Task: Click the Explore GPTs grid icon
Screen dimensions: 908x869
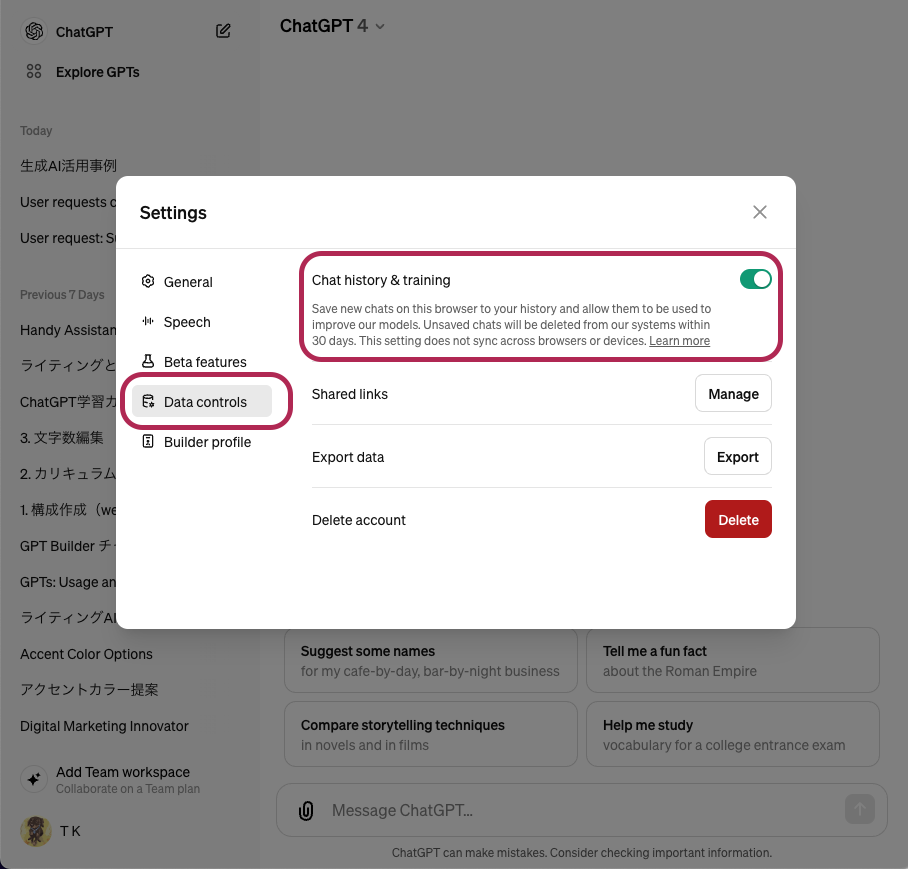Action: tap(34, 71)
